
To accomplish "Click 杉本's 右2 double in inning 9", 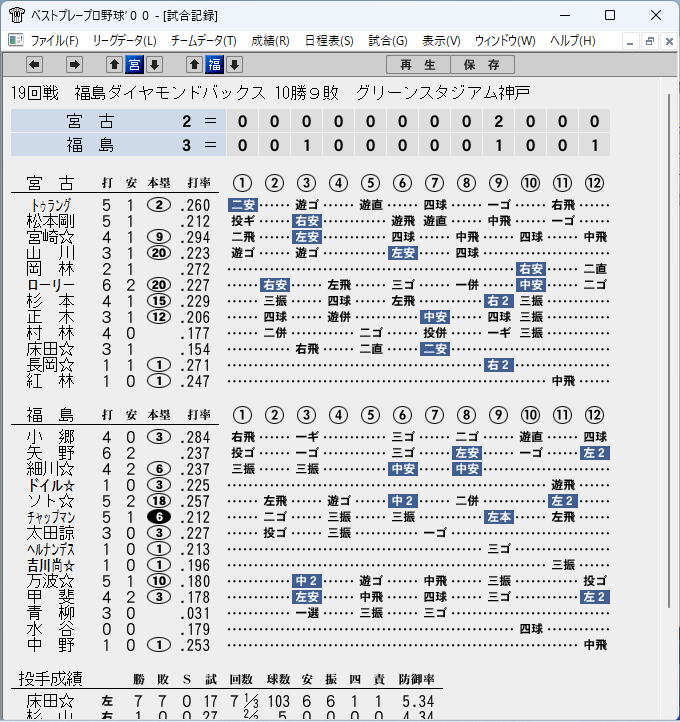I will [499, 301].
